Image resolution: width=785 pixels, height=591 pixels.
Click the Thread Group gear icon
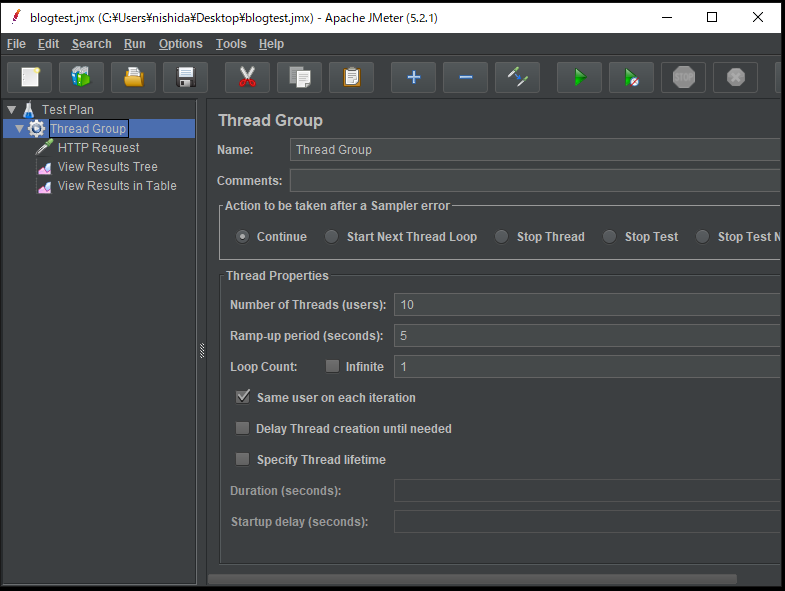(36, 129)
